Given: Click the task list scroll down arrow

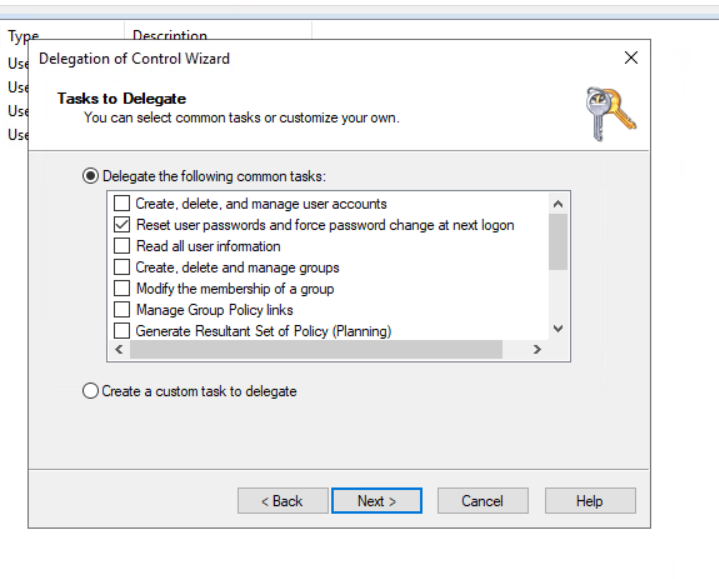Looking at the screenshot, I should pyautogui.click(x=558, y=328).
